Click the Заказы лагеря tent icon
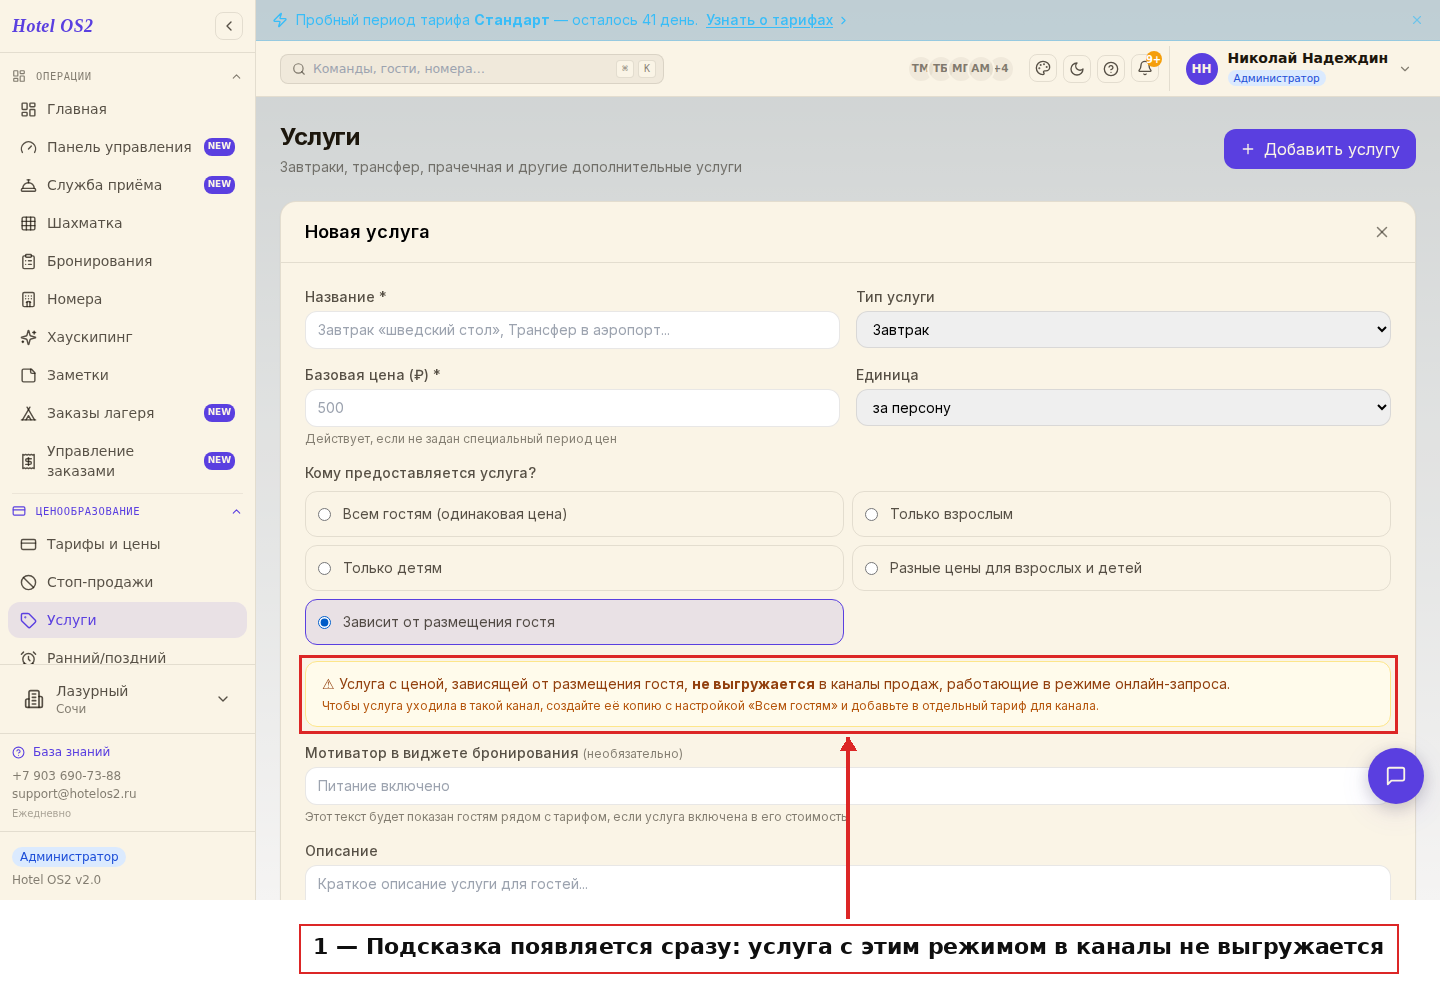Image resolution: width=1440 pixels, height=997 pixels. 29,413
